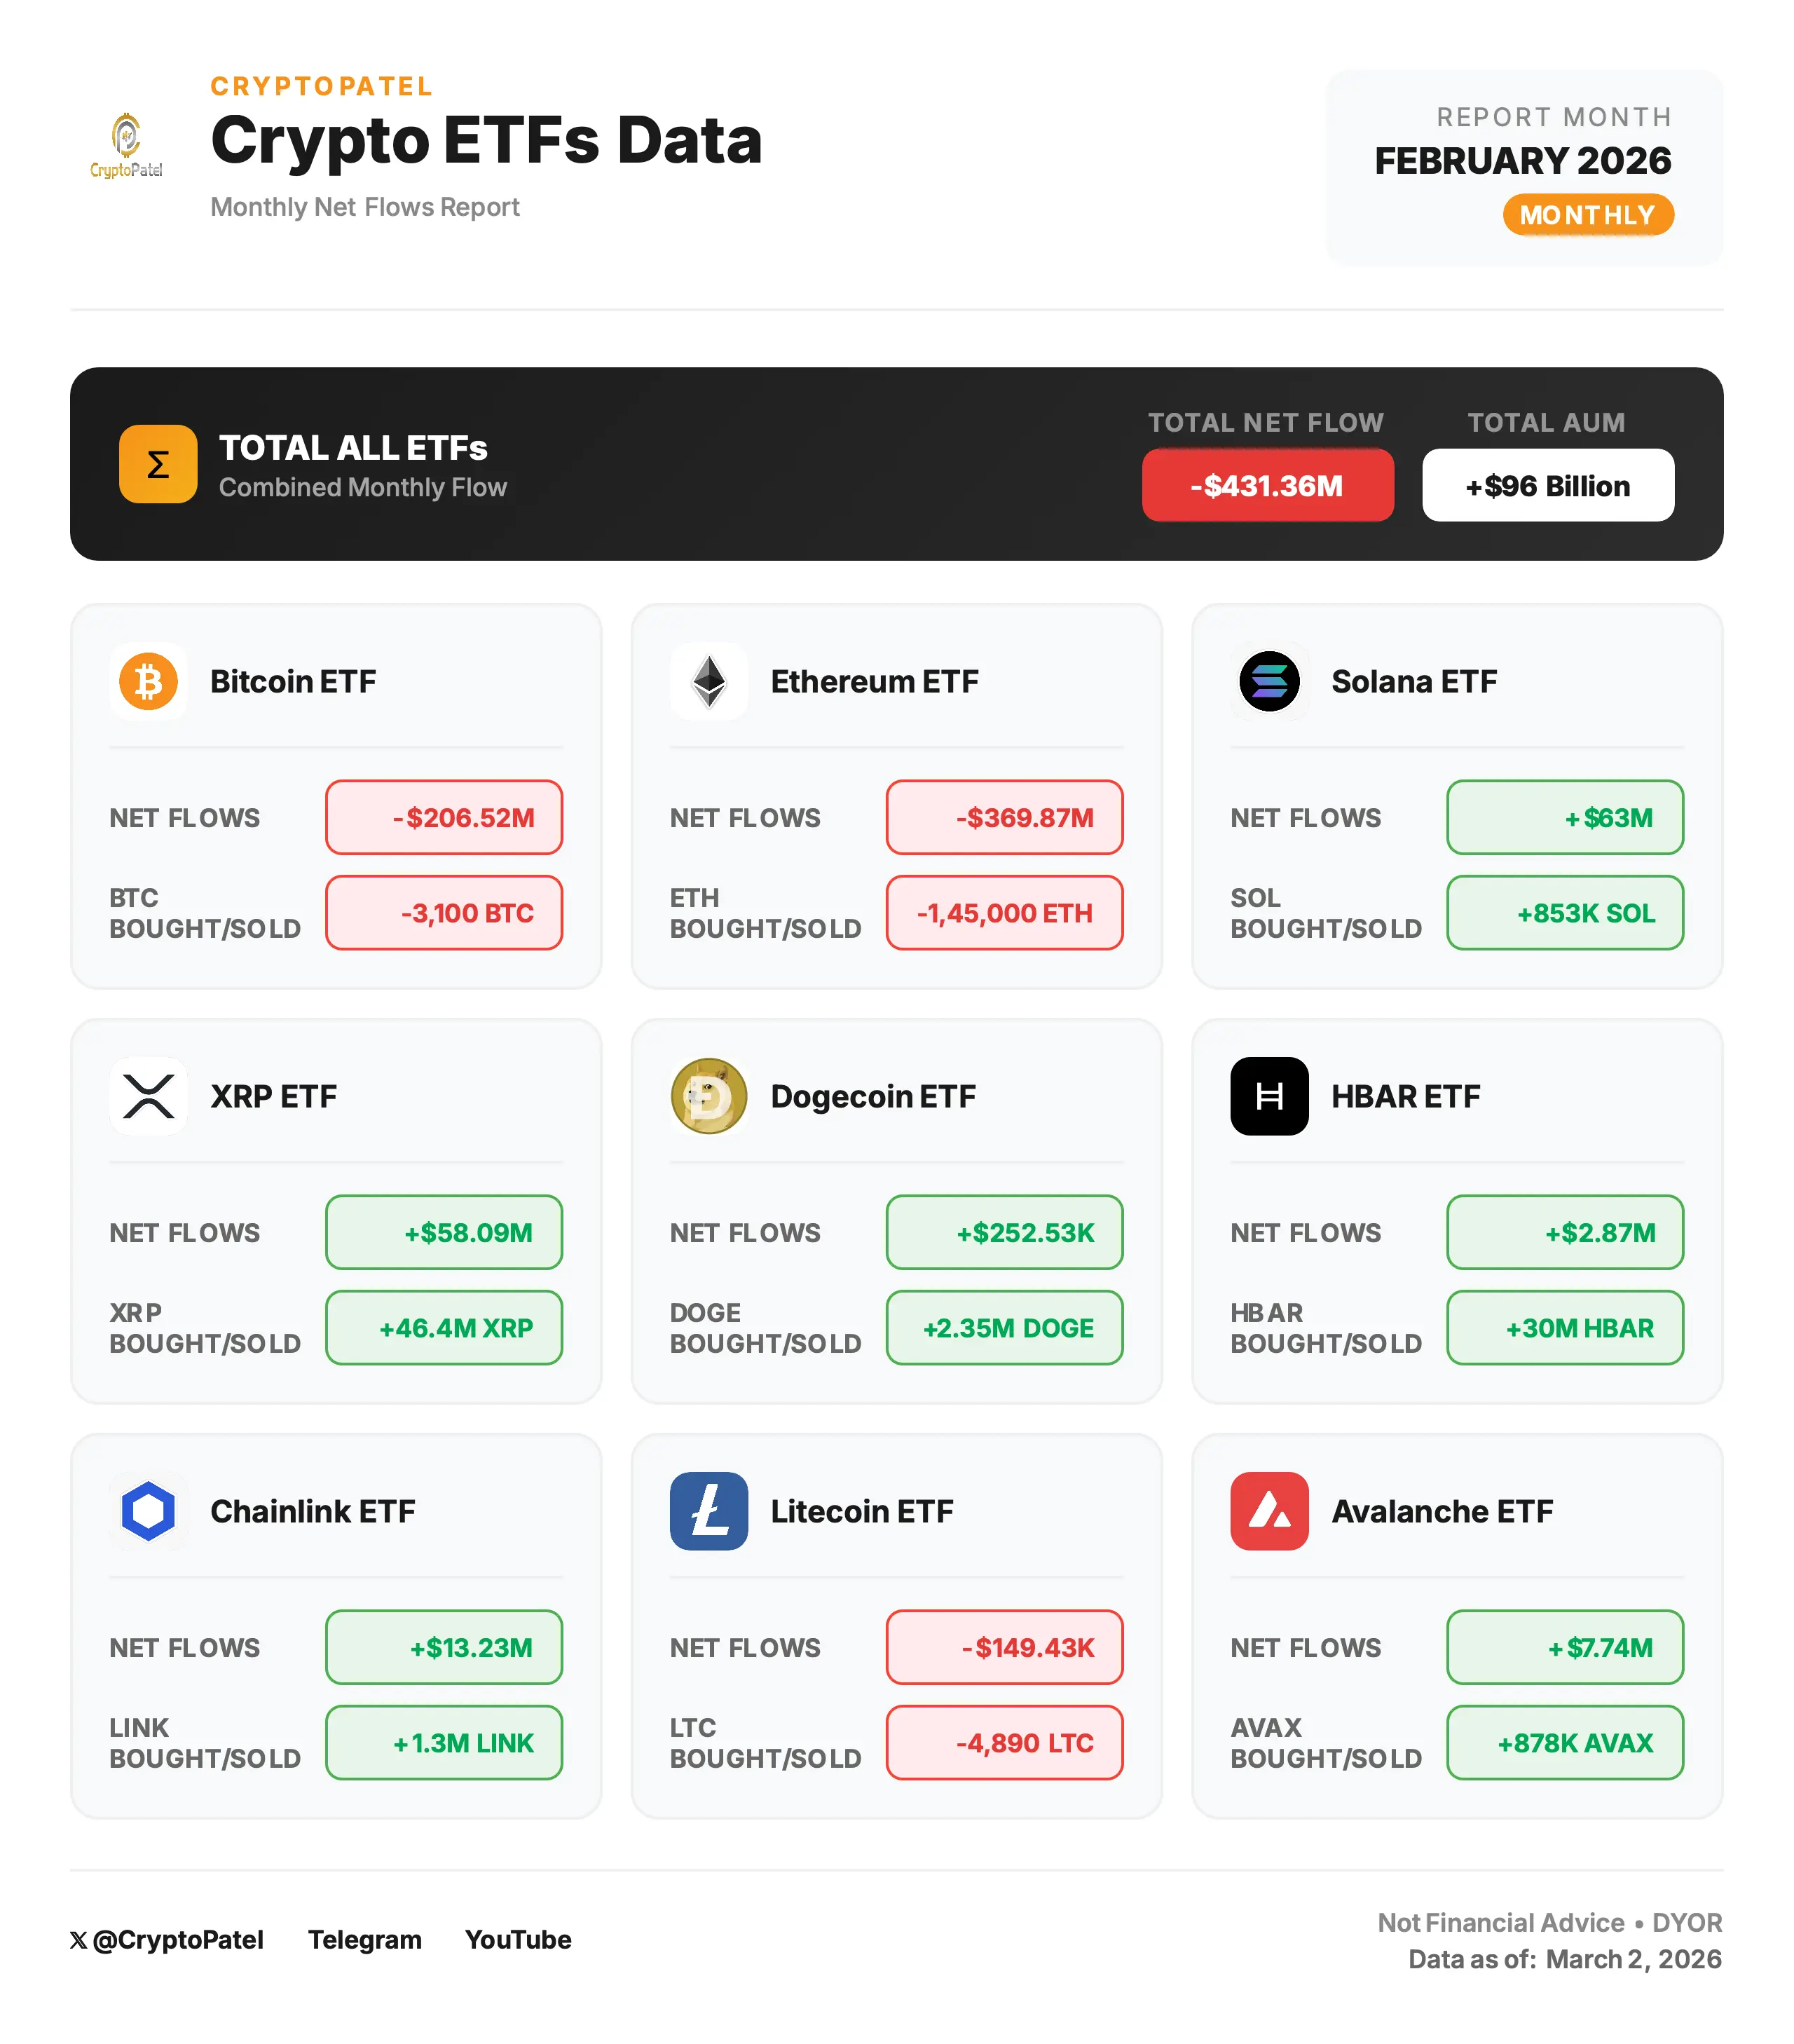Open the YouTube footer link

click(518, 1939)
